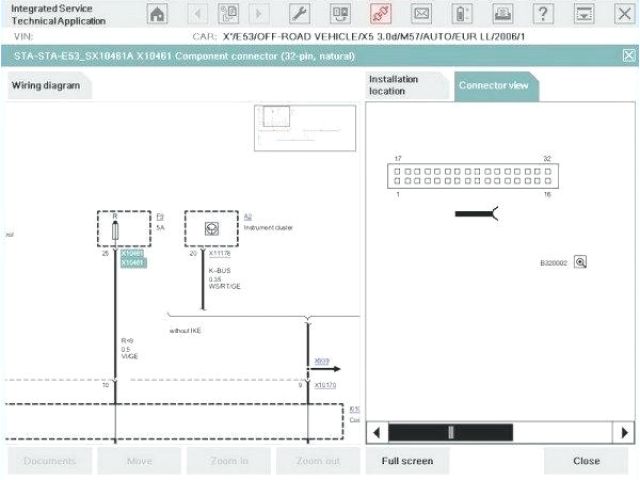Click the Zoom in button

point(230,461)
